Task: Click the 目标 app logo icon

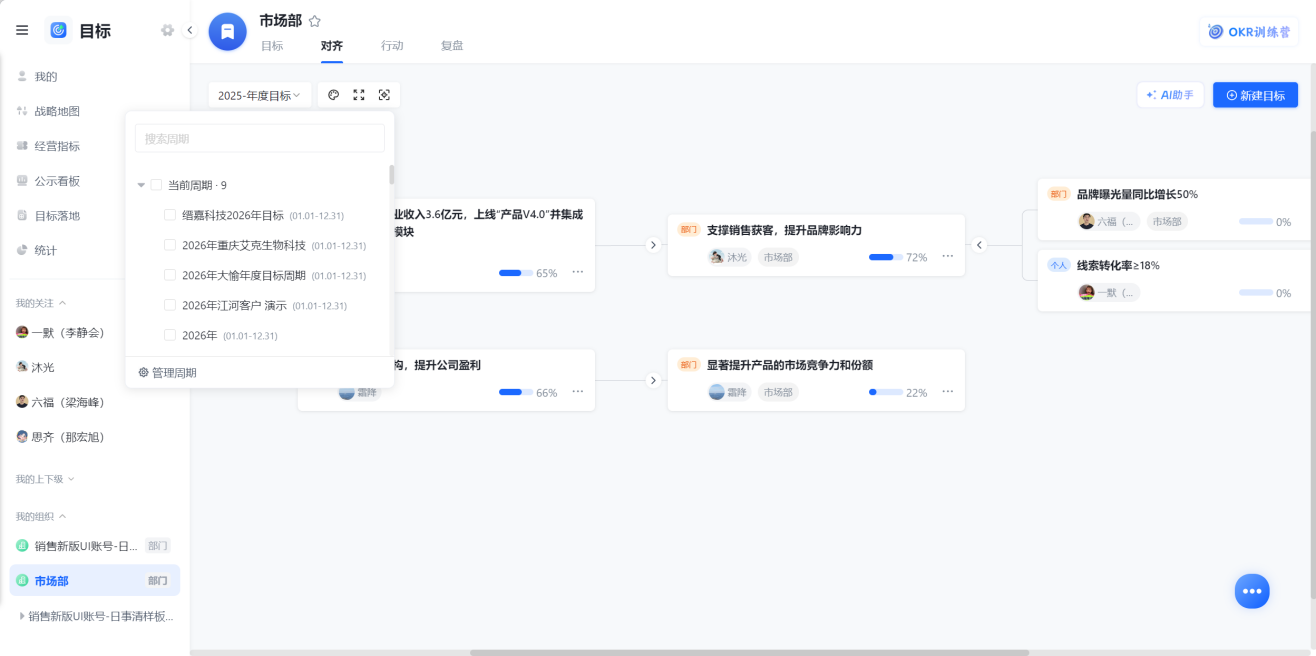Action: [58, 30]
